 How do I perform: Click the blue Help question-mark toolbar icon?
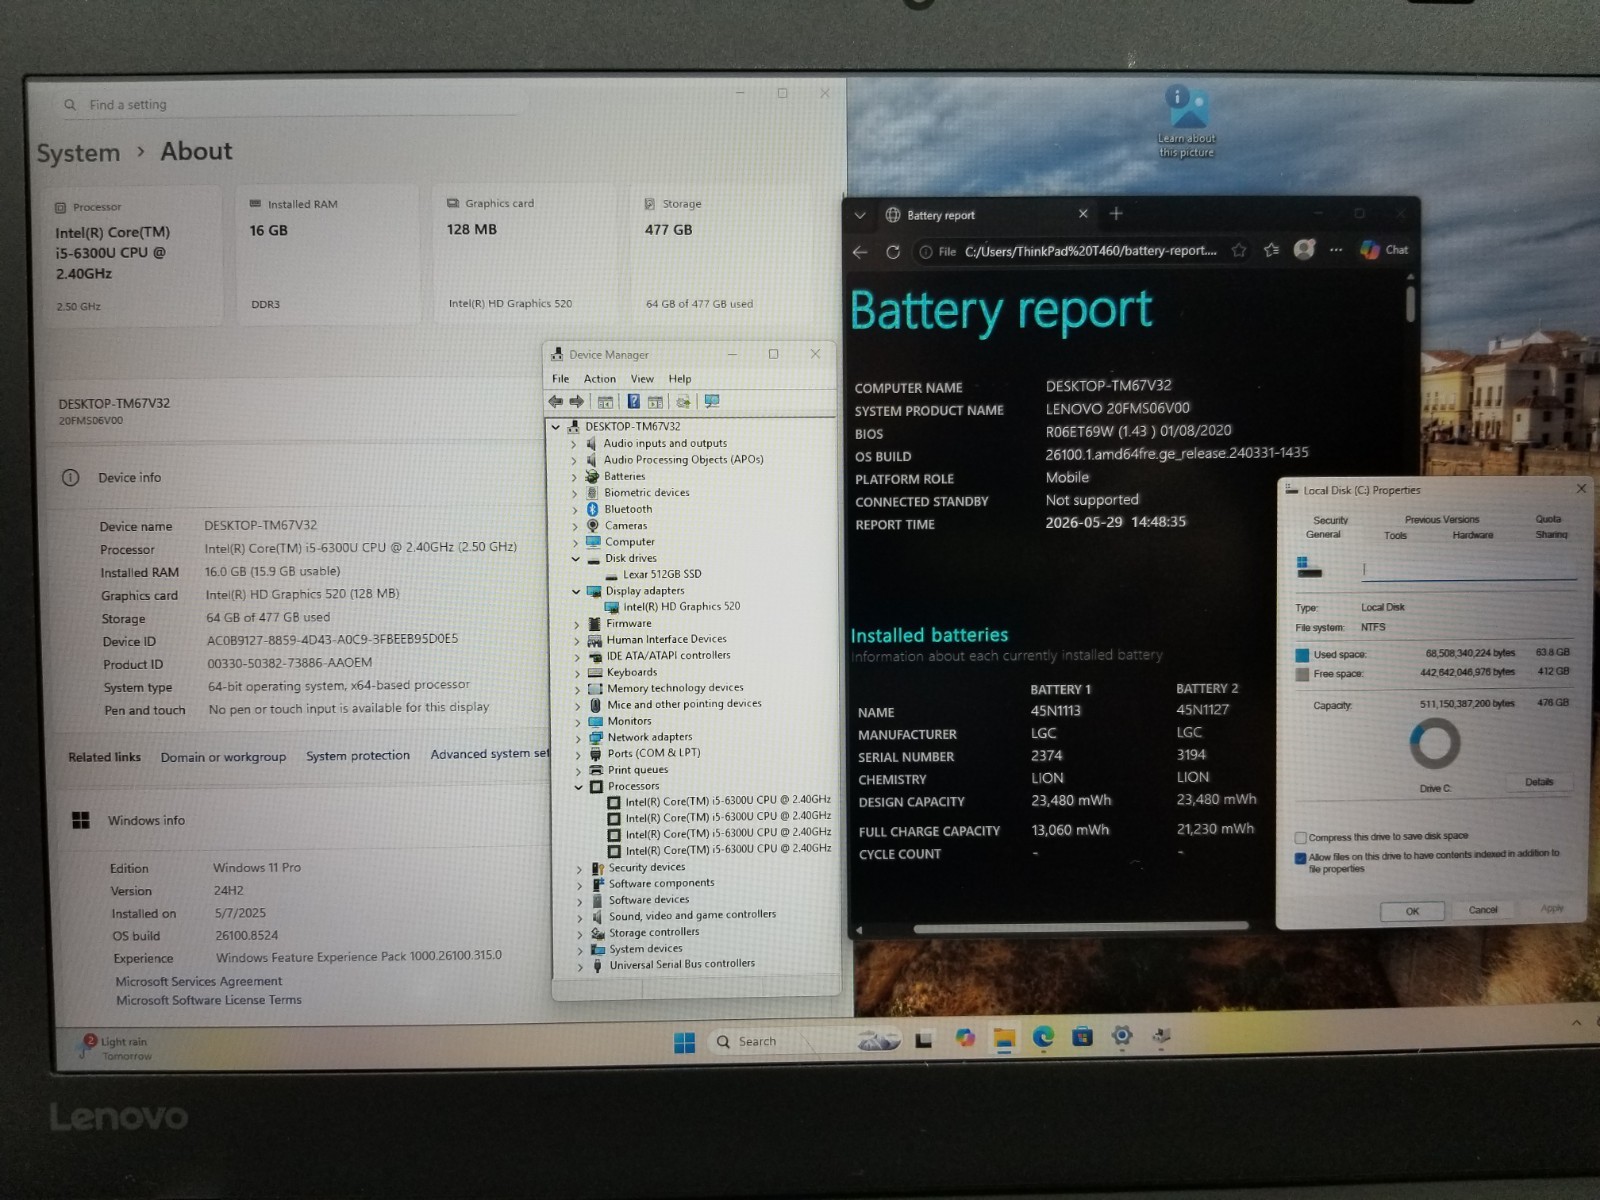(x=633, y=401)
